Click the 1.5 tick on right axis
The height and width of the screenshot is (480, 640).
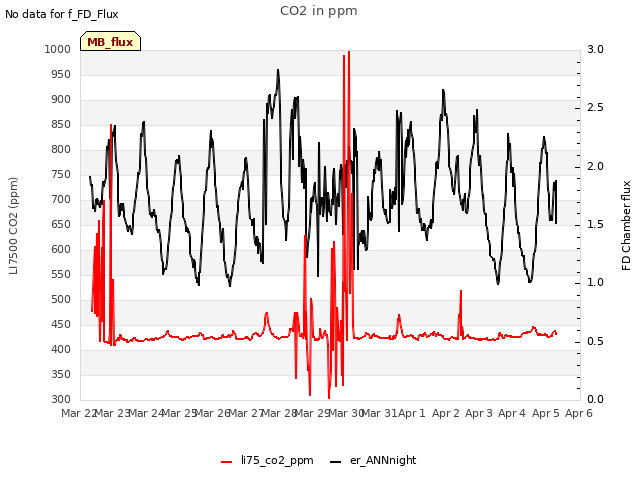[x=595, y=224]
